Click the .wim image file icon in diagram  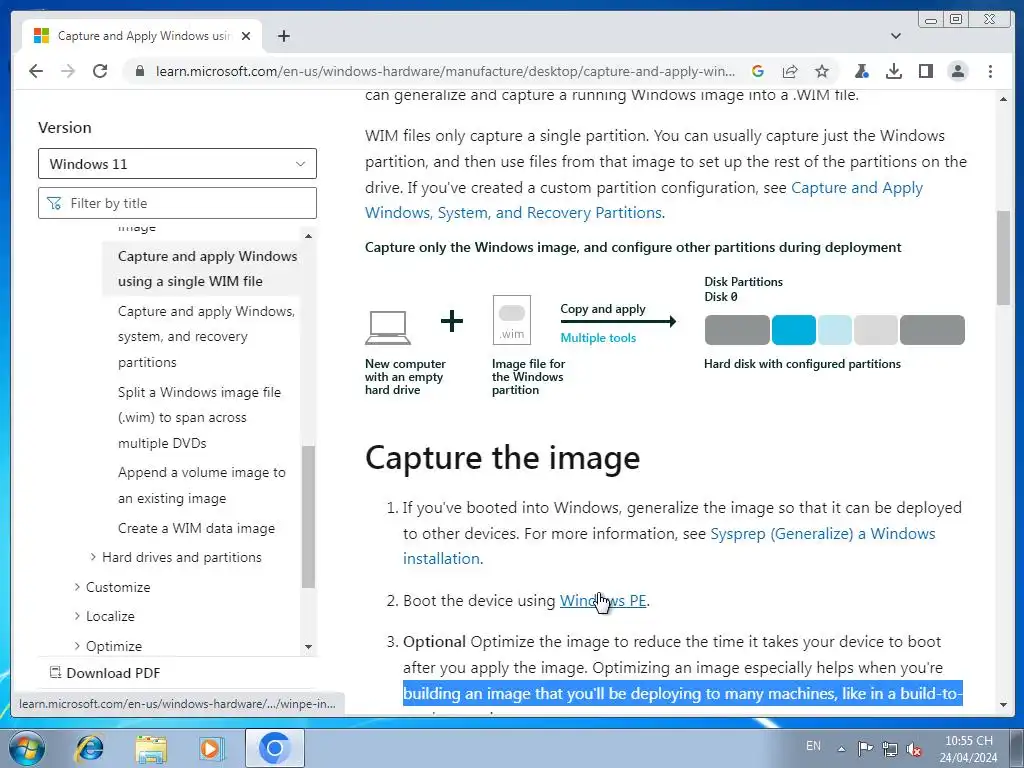[x=511, y=320]
